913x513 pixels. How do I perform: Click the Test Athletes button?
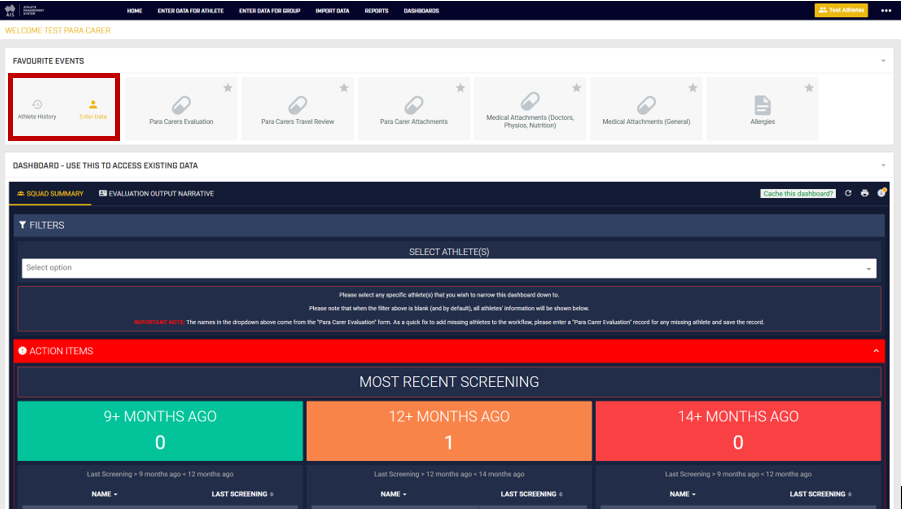pos(841,10)
